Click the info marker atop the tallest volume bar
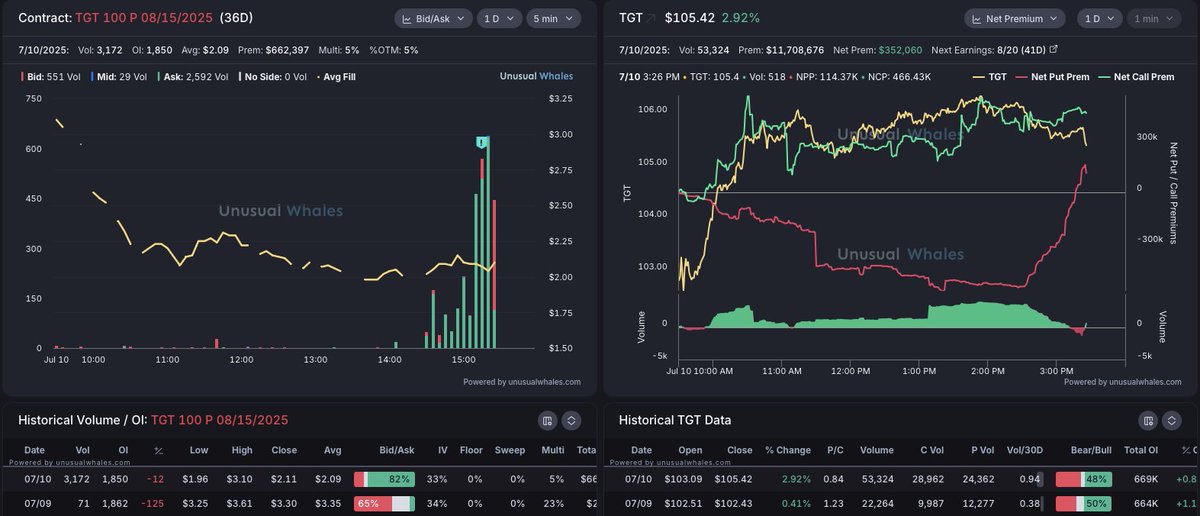This screenshot has height=516, width=1200. [482, 143]
